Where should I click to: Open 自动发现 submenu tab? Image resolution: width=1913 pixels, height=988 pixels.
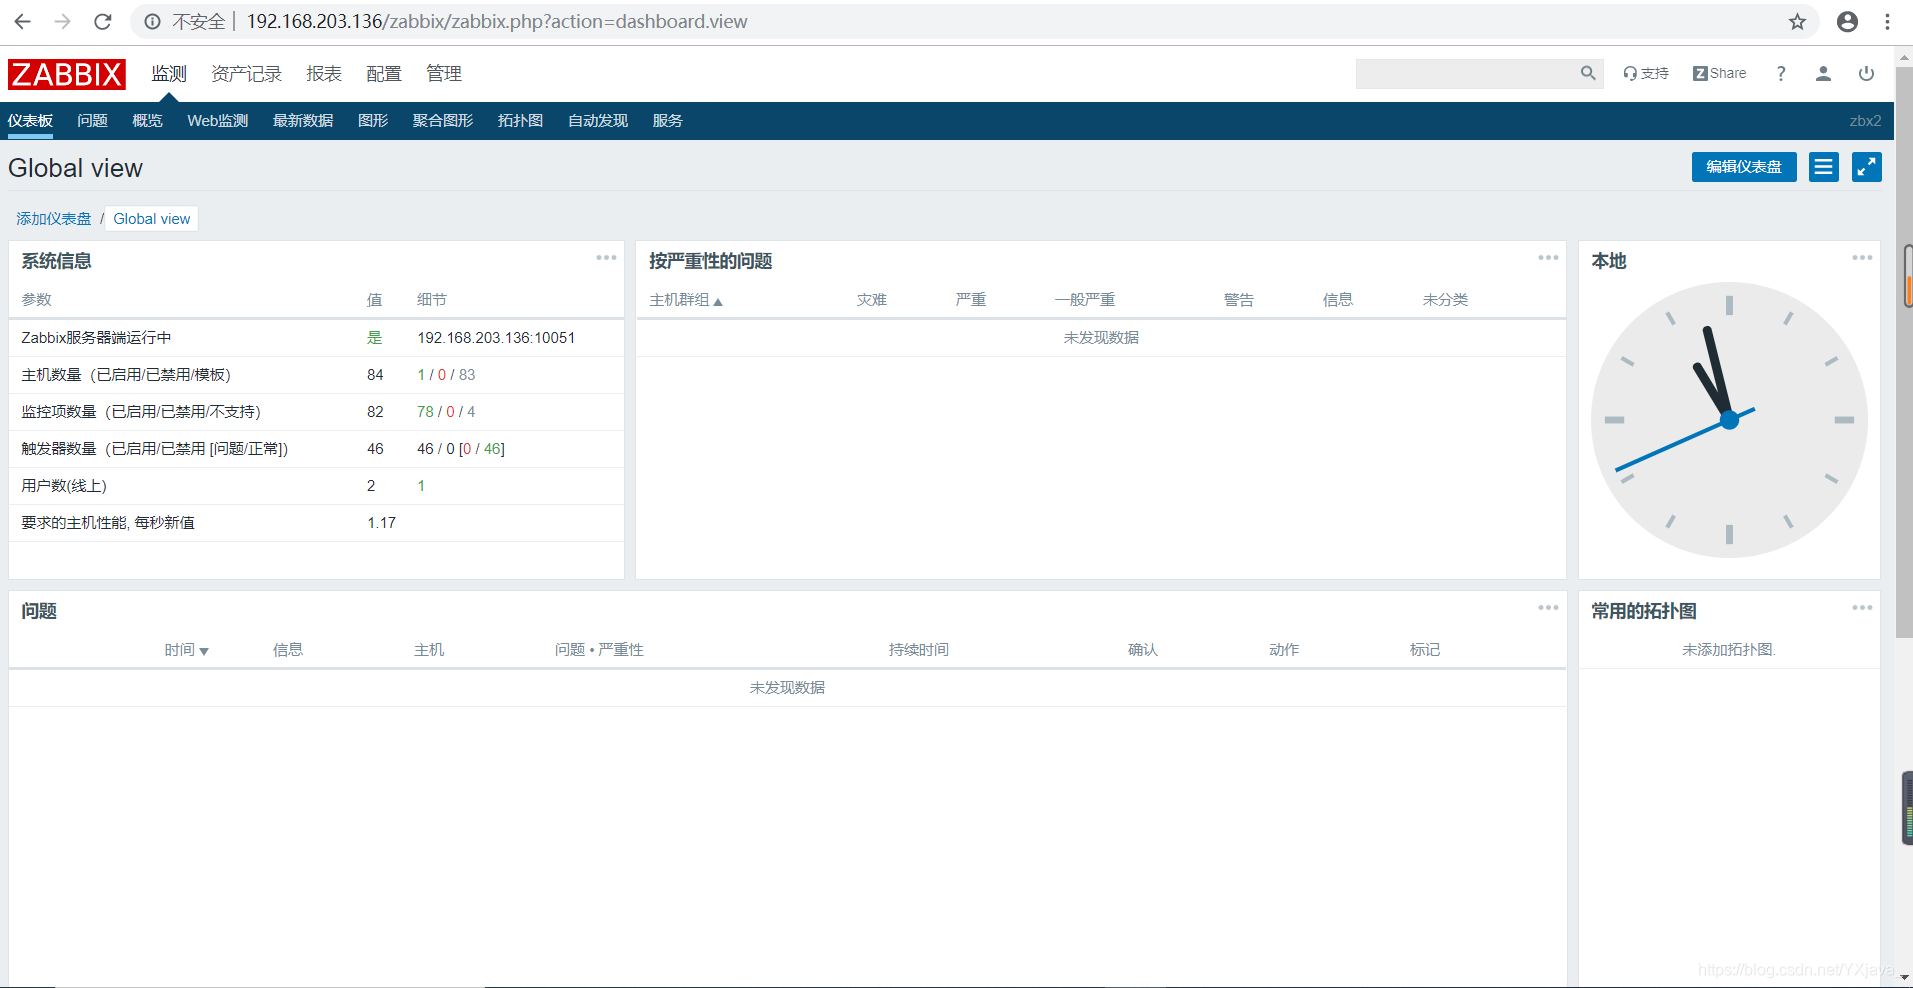[x=598, y=121]
